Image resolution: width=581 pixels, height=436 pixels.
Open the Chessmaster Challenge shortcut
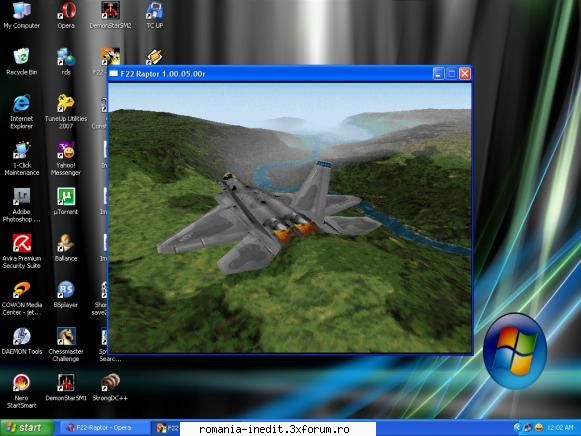click(x=66, y=345)
